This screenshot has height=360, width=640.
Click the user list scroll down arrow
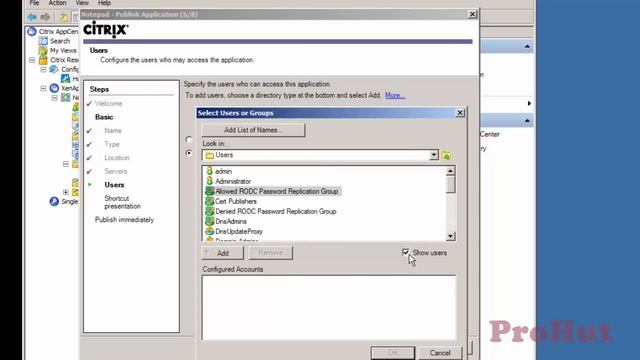(450, 236)
